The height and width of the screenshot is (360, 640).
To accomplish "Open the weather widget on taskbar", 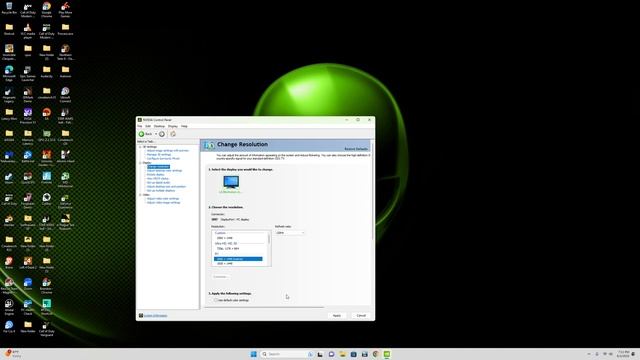I will coord(12,354).
